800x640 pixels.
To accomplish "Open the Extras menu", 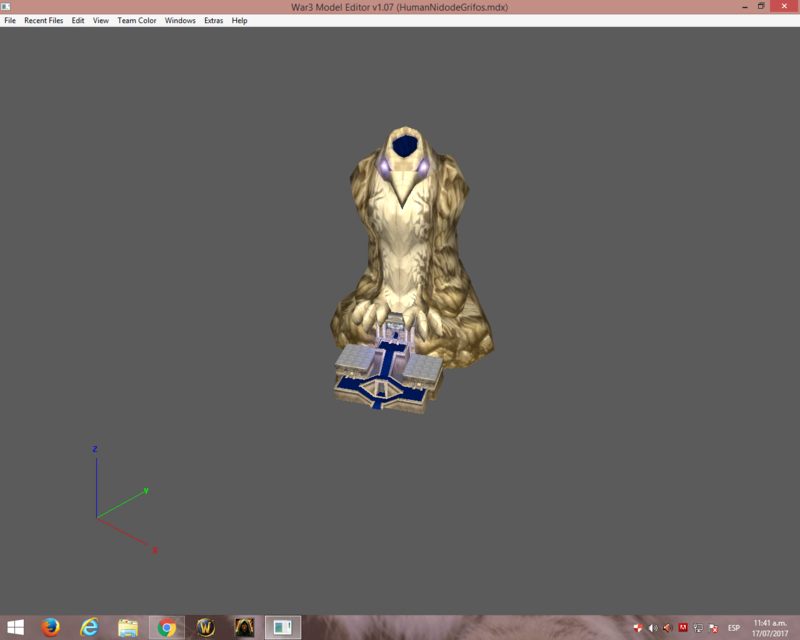I will (x=213, y=20).
